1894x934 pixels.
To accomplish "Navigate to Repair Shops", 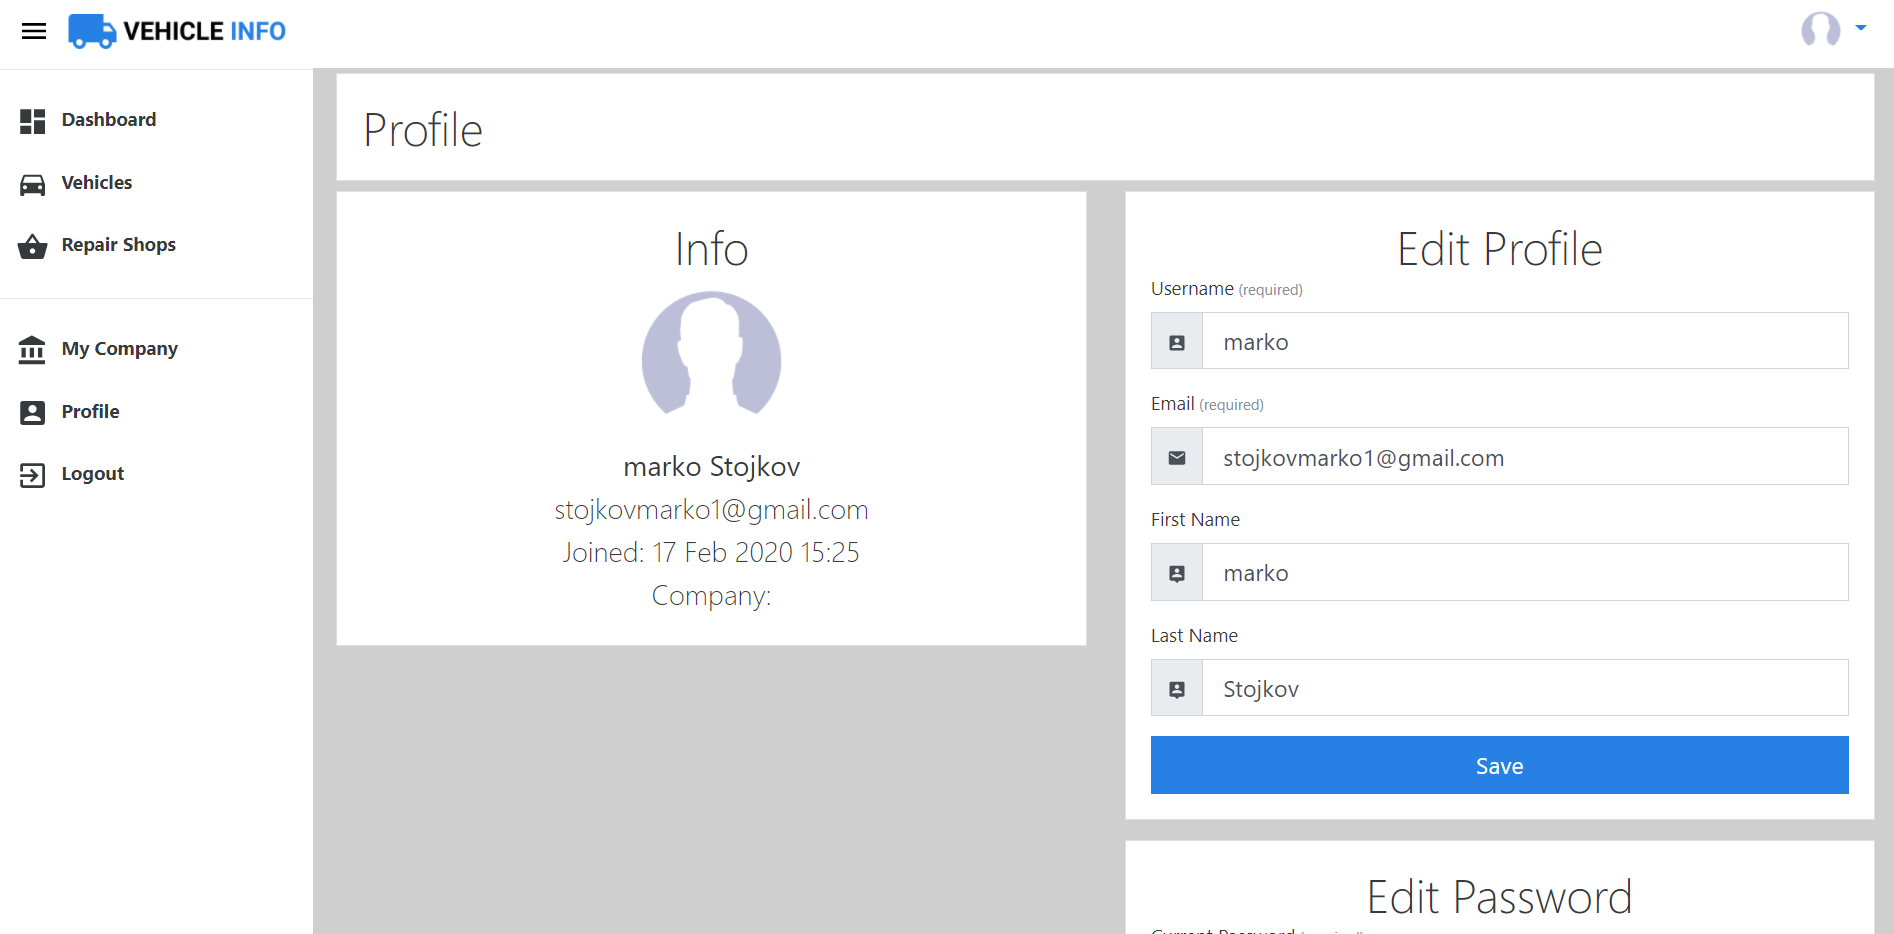I will tap(118, 245).
